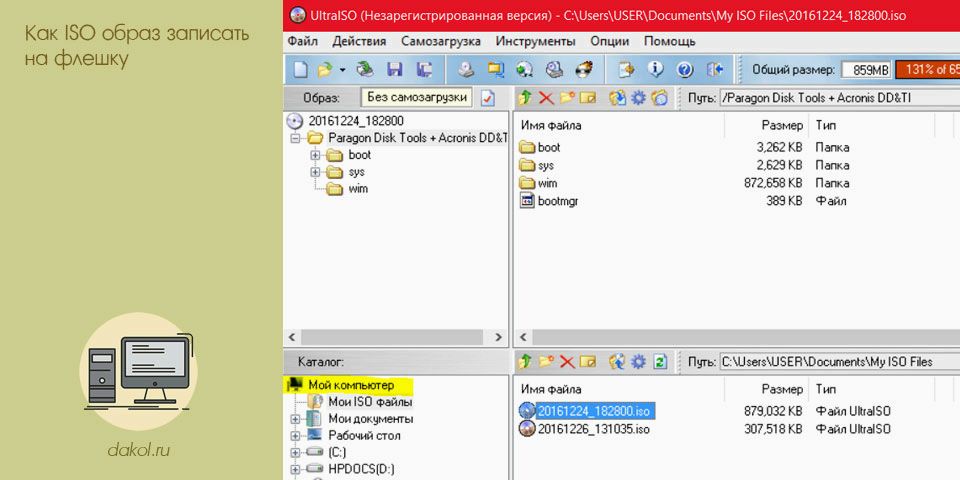The height and width of the screenshot is (480, 960).
Task: Click the add files icon in image pane toolbar
Action: [618, 98]
